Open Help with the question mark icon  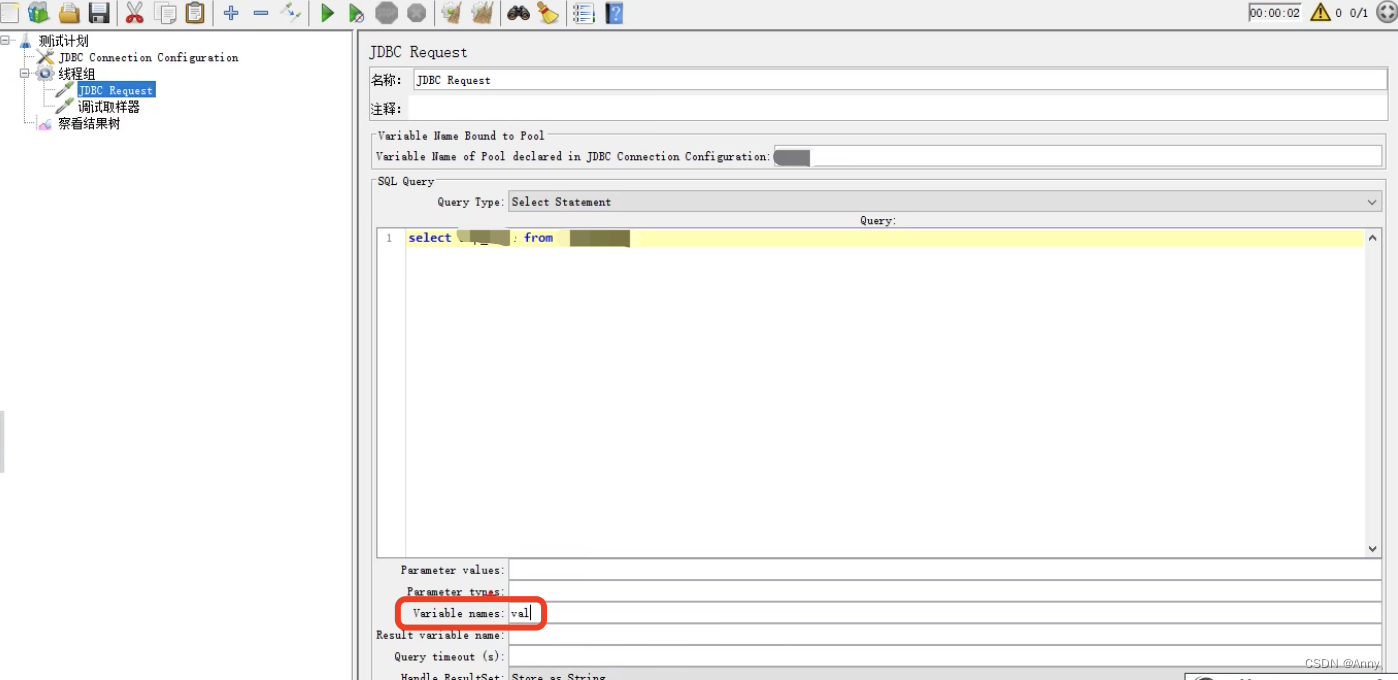(x=614, y=13)
